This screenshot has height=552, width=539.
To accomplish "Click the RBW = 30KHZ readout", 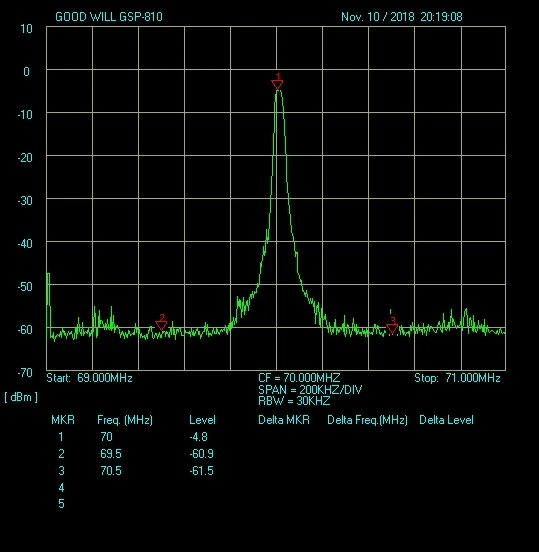I will coord(294,401).
